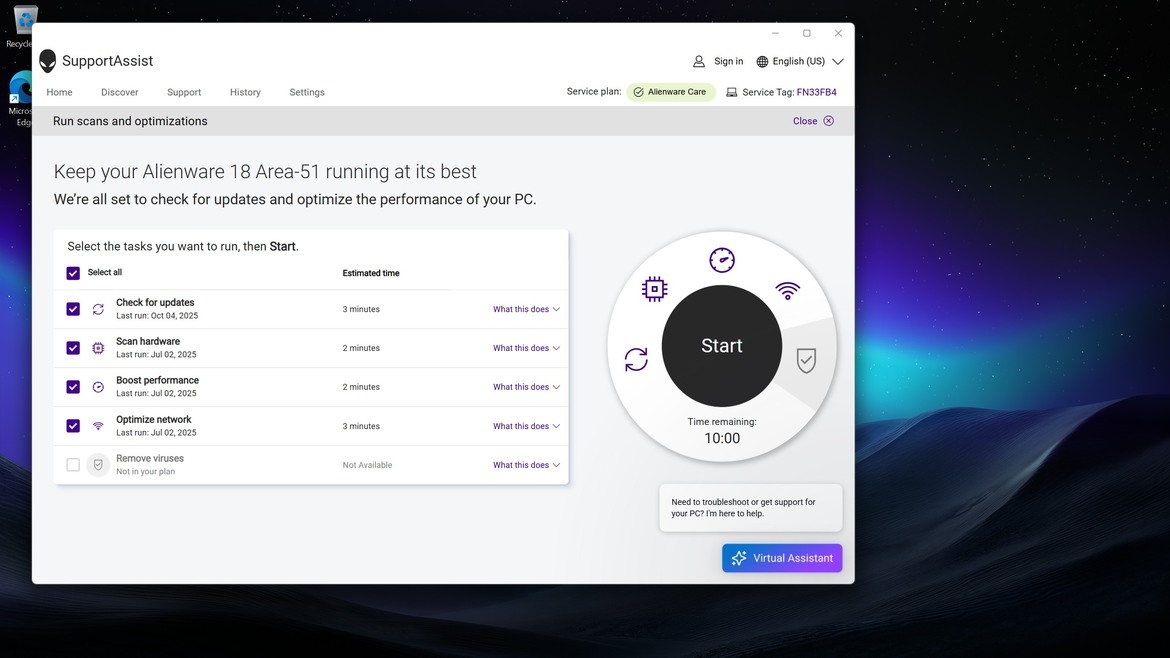Viewport: 1170px width, 658px height.
Task: Click the speedometer icon on the dial
Action: point(721,260)
